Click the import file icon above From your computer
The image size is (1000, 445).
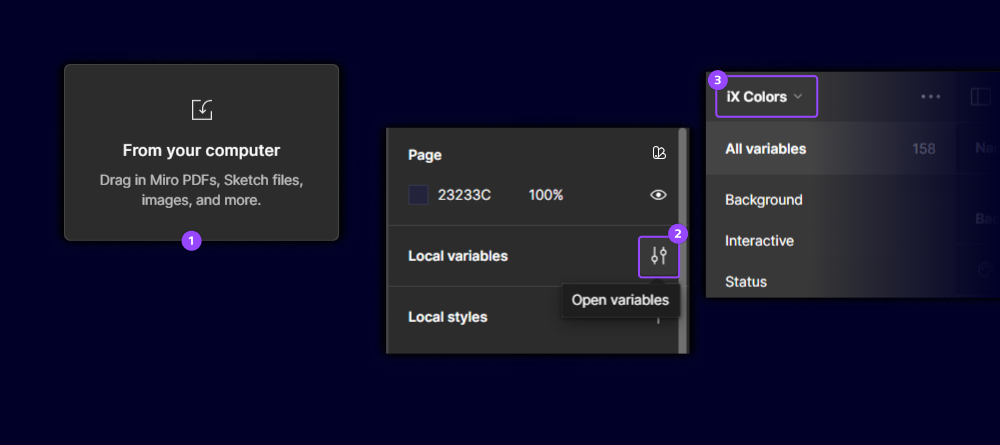pos(202,110)
